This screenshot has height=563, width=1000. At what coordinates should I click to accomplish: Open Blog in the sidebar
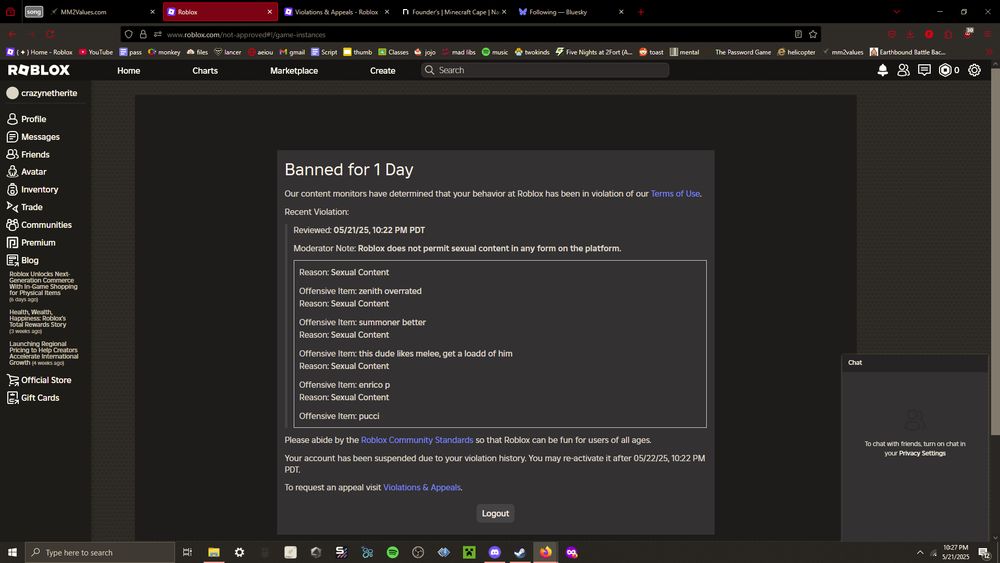tap(22, 260)
